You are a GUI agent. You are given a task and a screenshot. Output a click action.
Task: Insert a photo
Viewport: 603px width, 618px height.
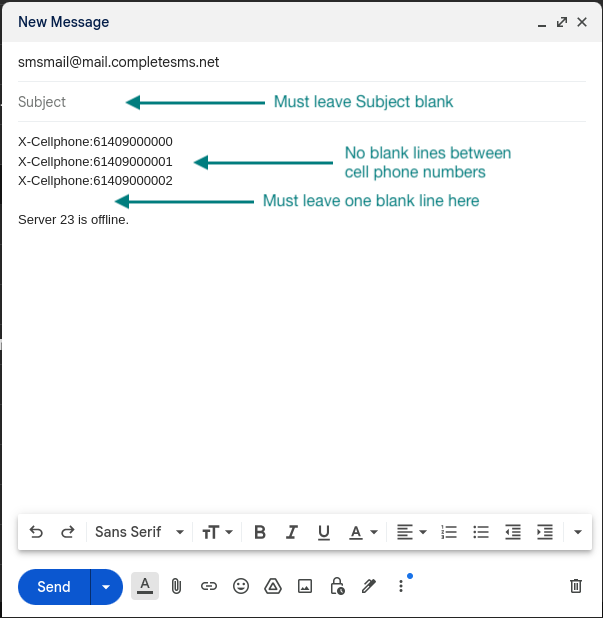click(x=305, y=586)
